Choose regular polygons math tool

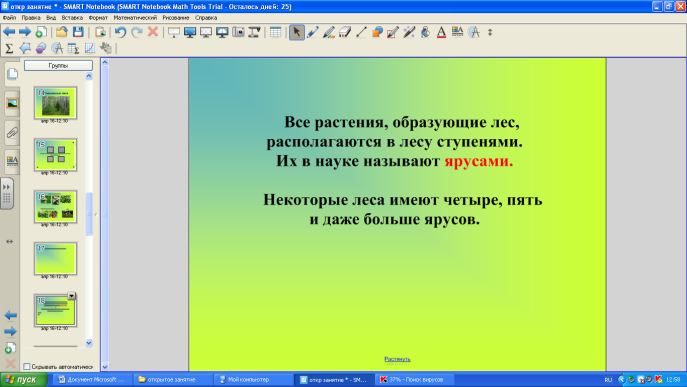pyautogui.click(x=41, y=48)
